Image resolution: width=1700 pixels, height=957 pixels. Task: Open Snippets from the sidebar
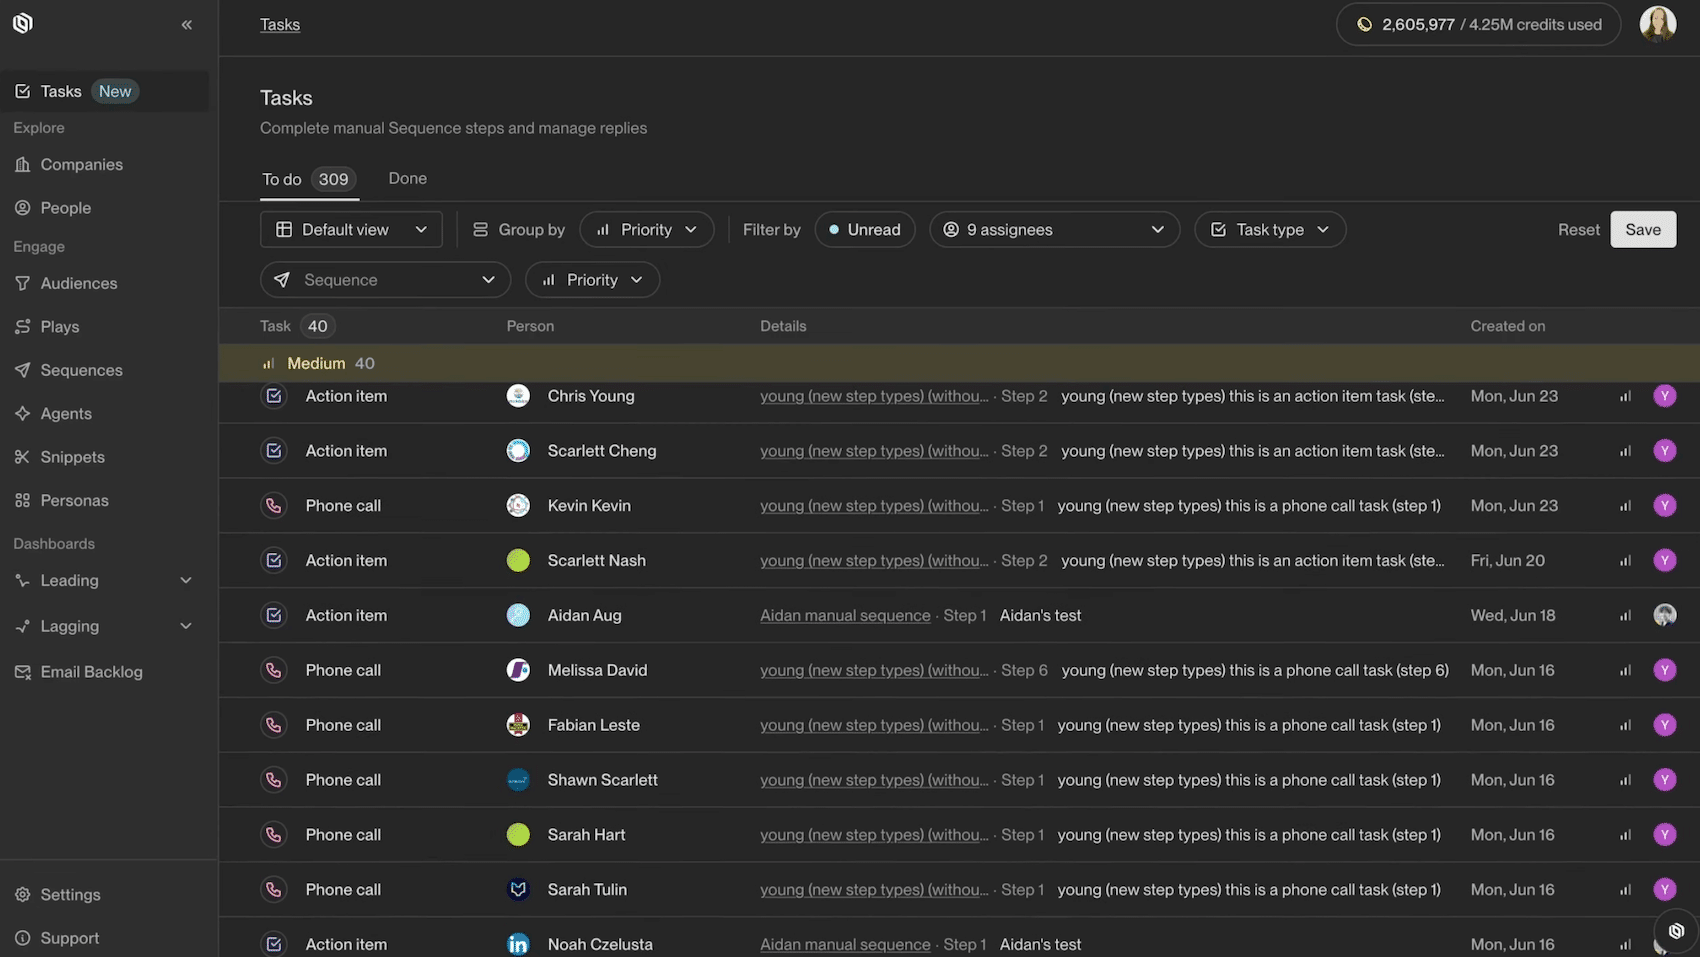coord(72,457)
